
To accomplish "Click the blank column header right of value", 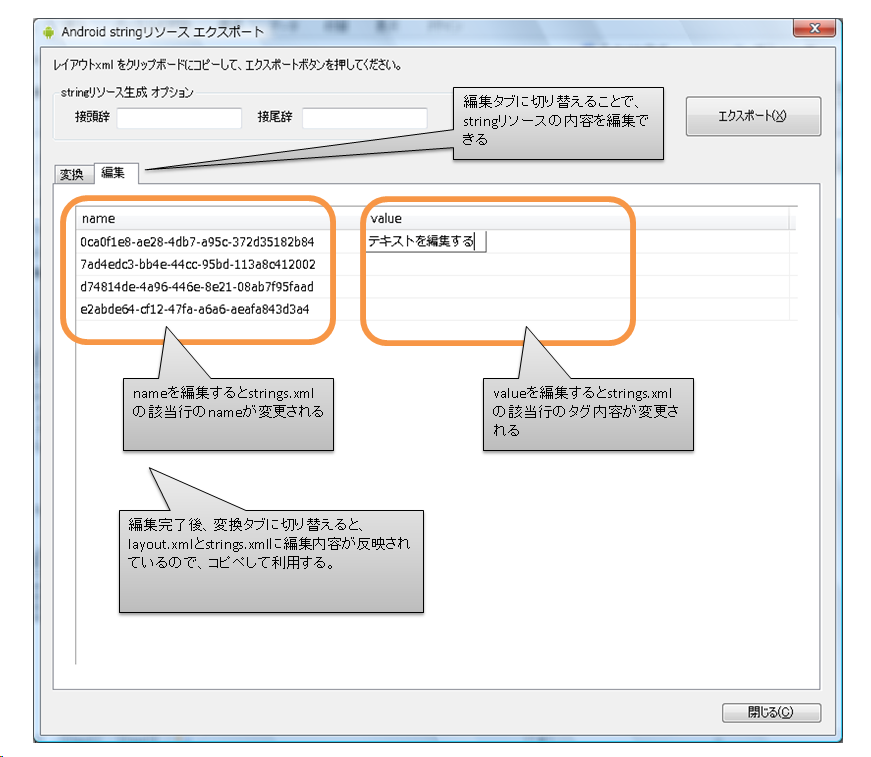I will [793, 218].
